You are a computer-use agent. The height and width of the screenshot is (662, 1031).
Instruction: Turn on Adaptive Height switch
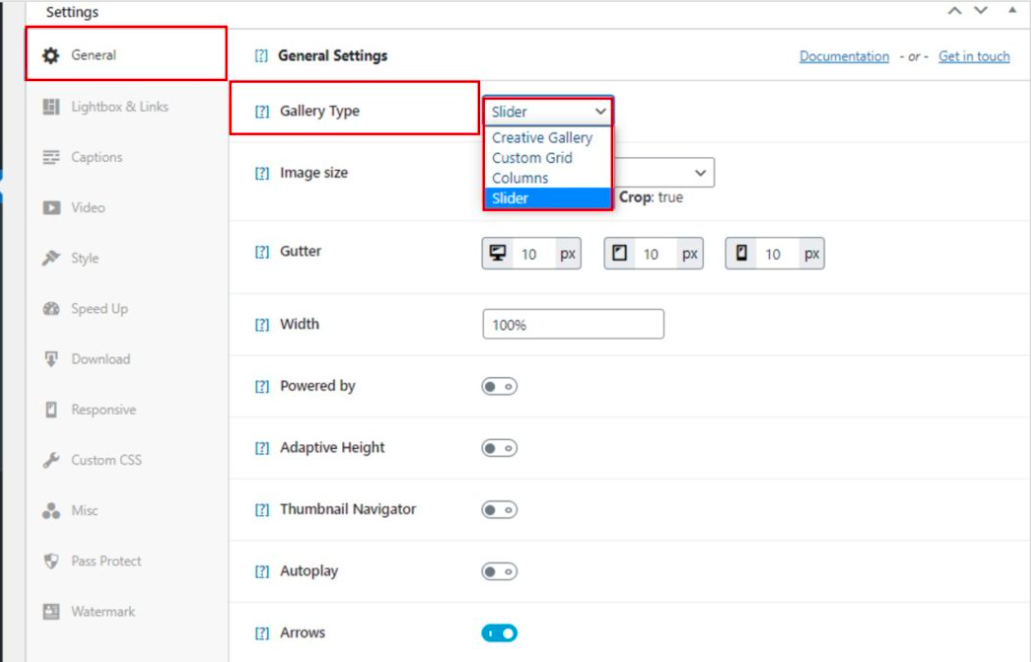(x=499, y=448)
